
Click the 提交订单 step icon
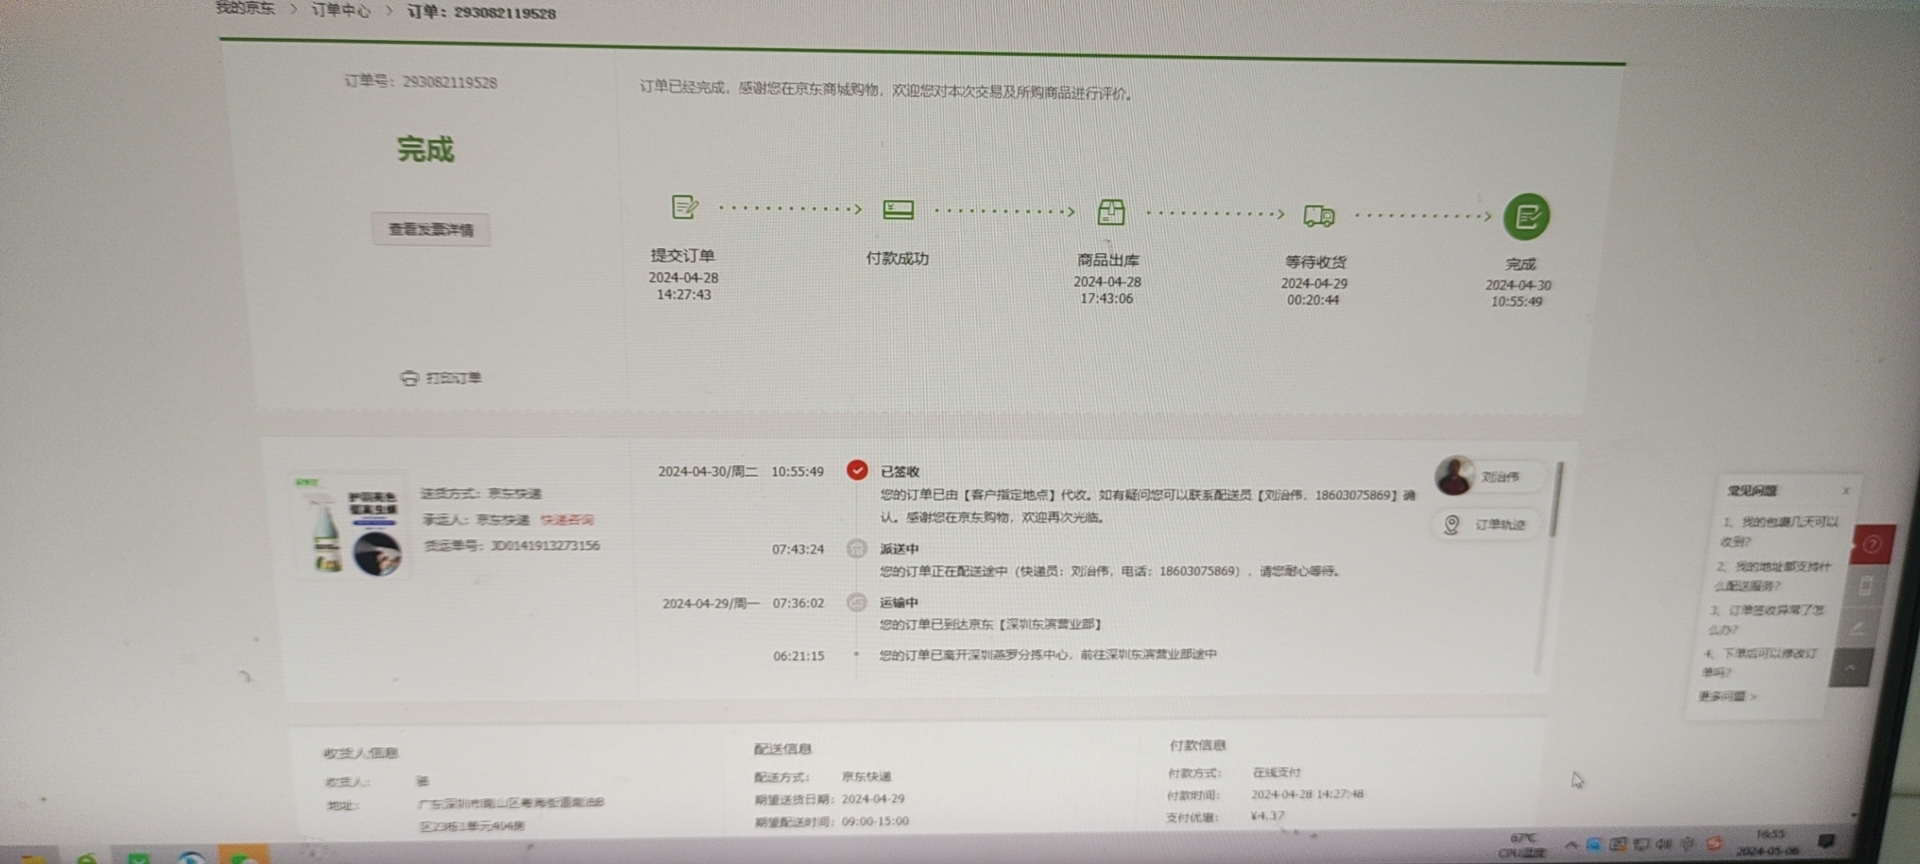pos(684,207)
